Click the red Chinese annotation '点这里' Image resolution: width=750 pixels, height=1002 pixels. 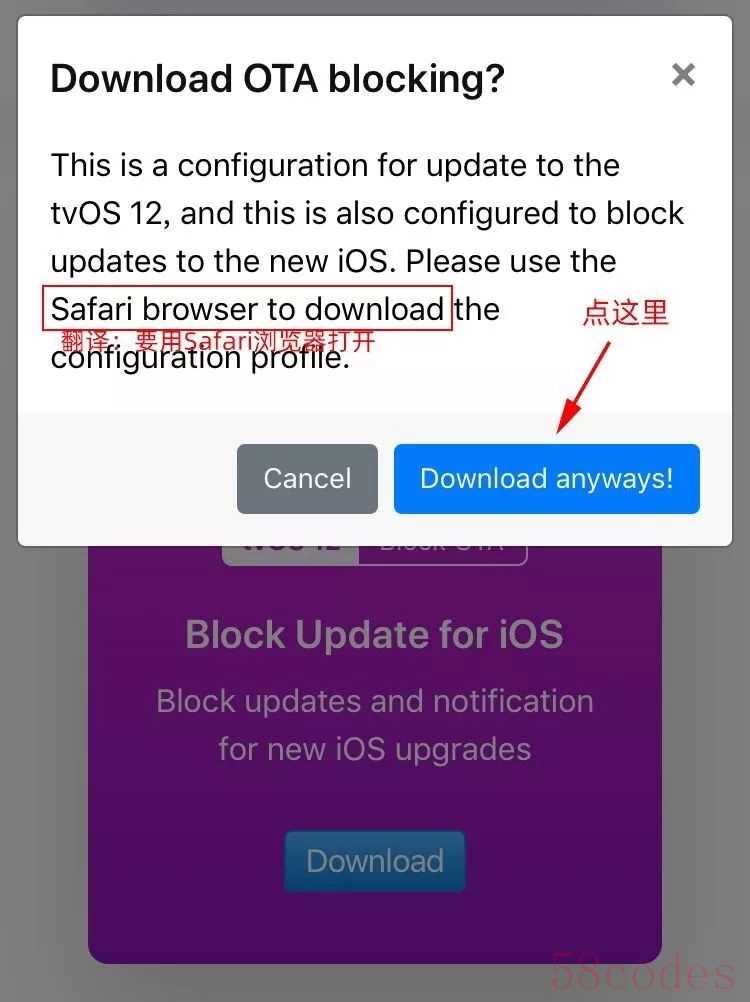tap(626, 312)
